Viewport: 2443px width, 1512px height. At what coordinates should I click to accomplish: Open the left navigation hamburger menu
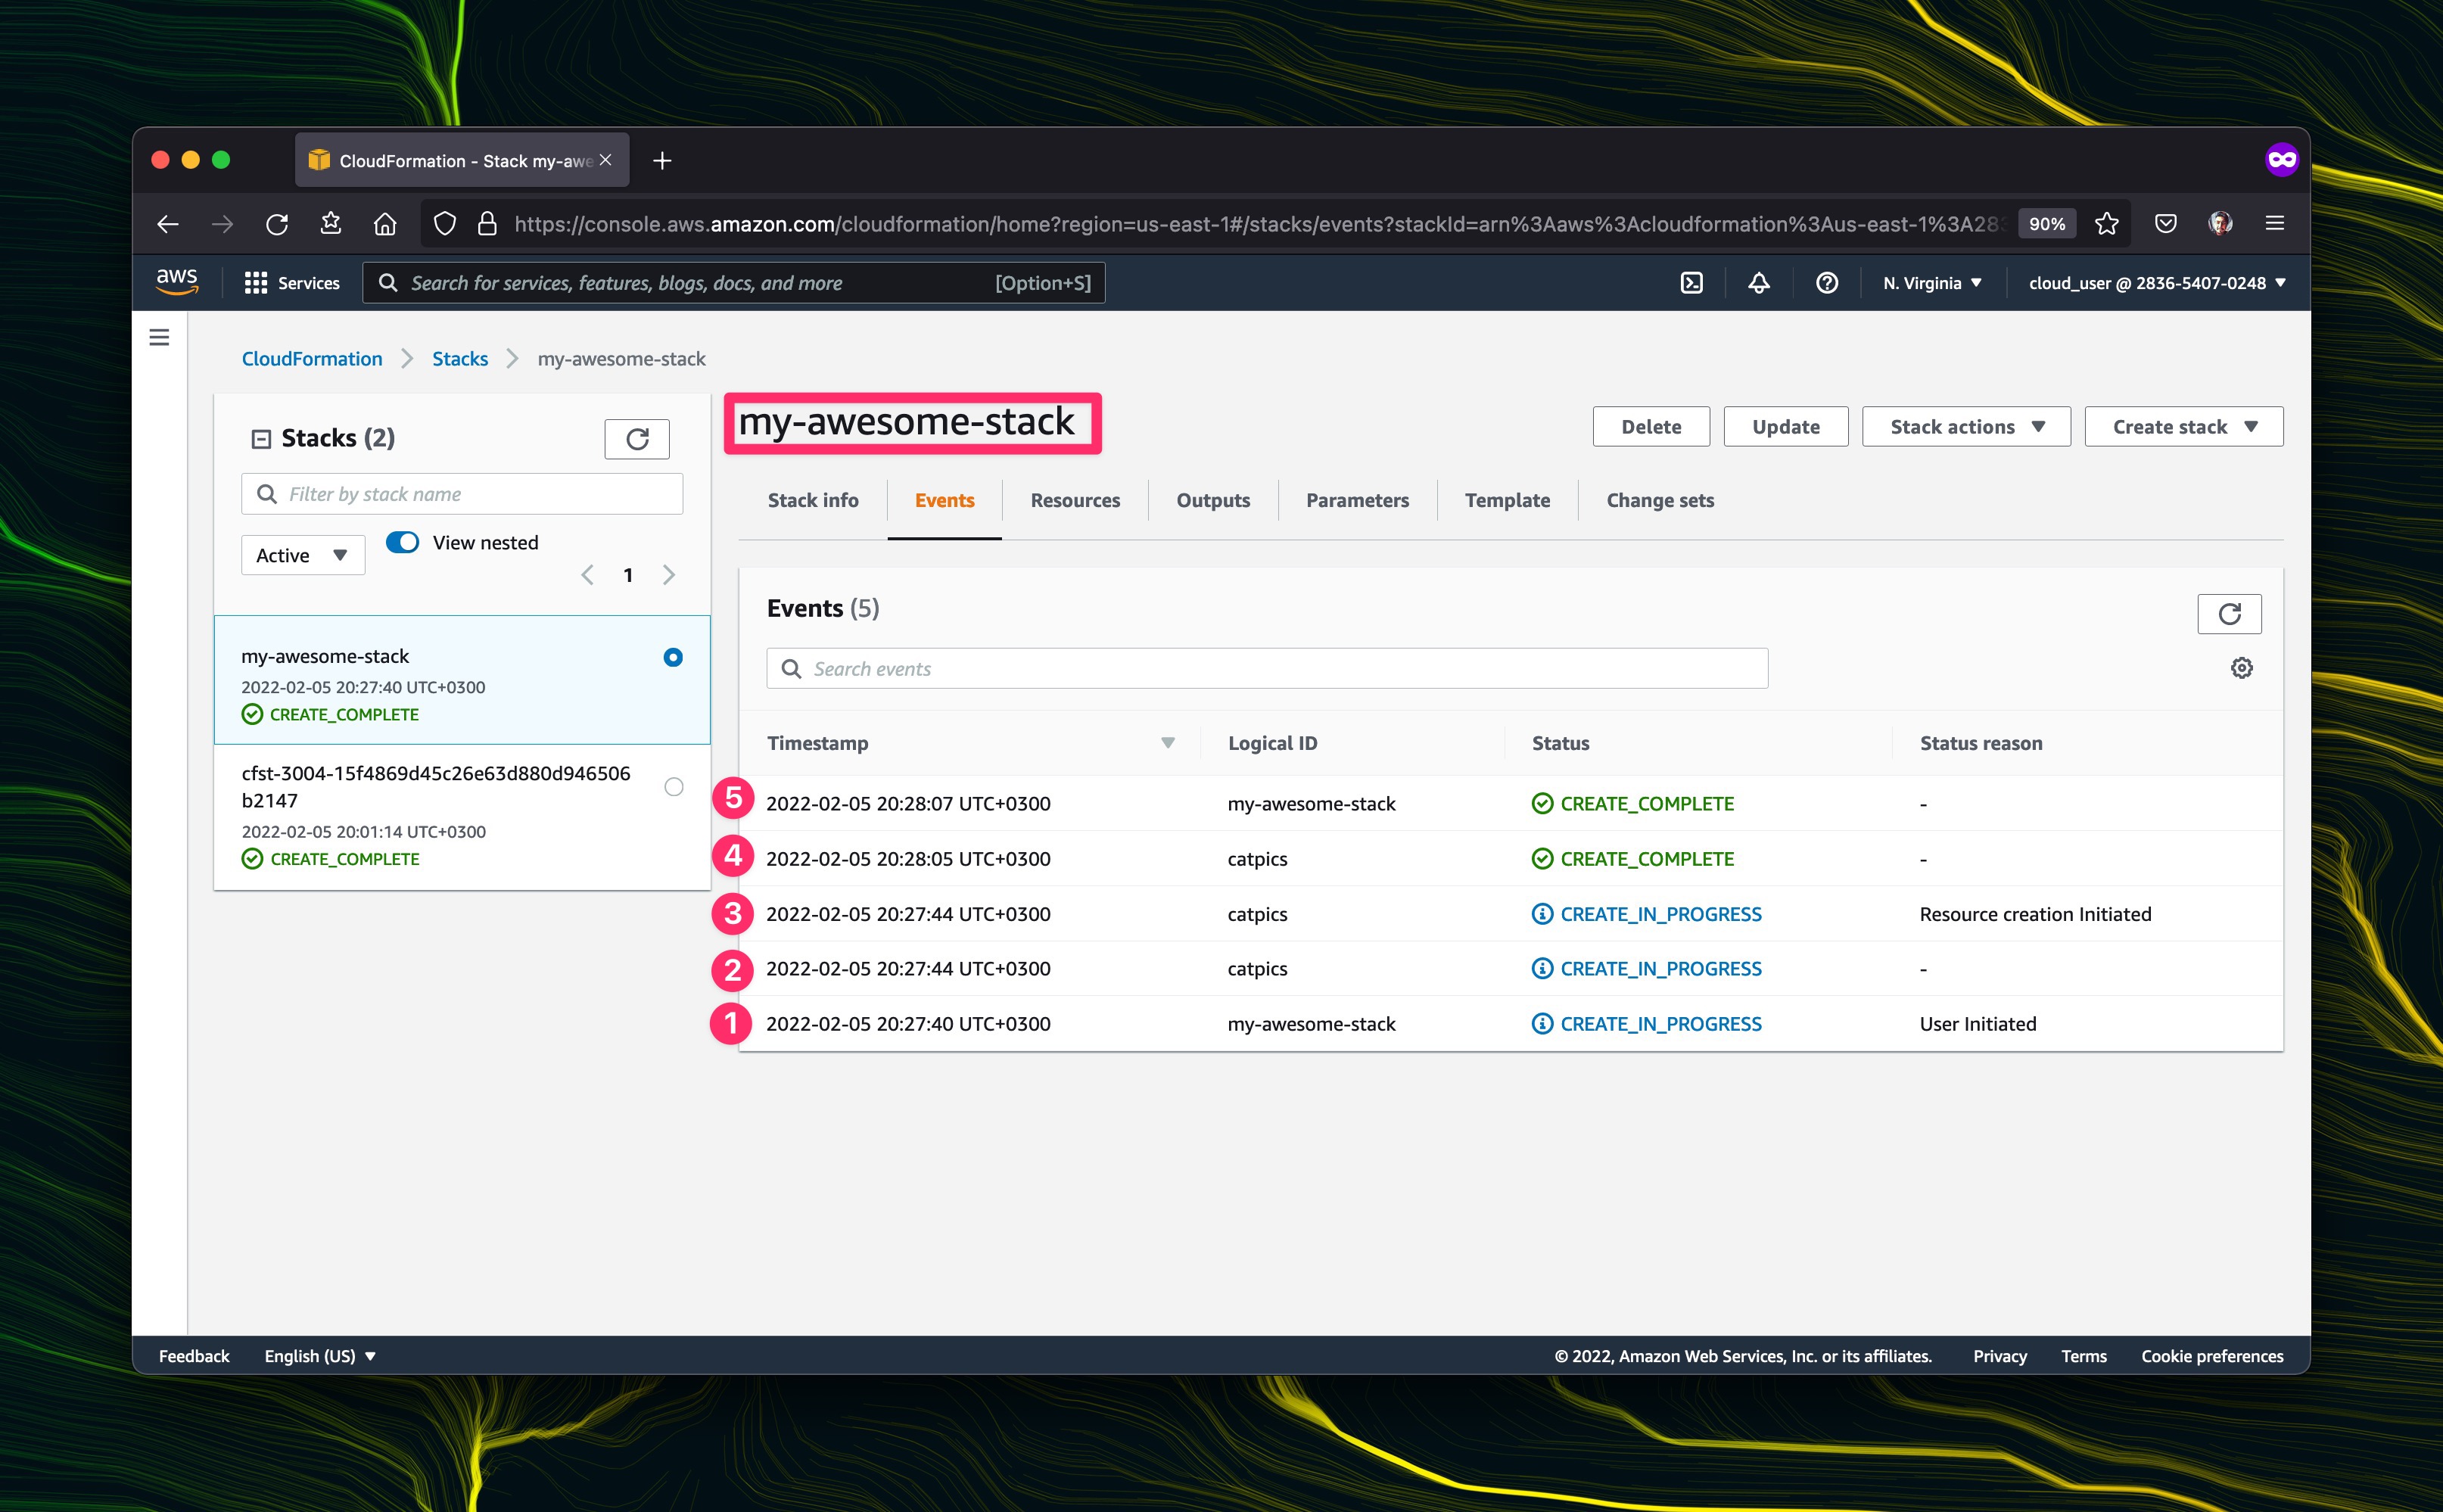159,338
